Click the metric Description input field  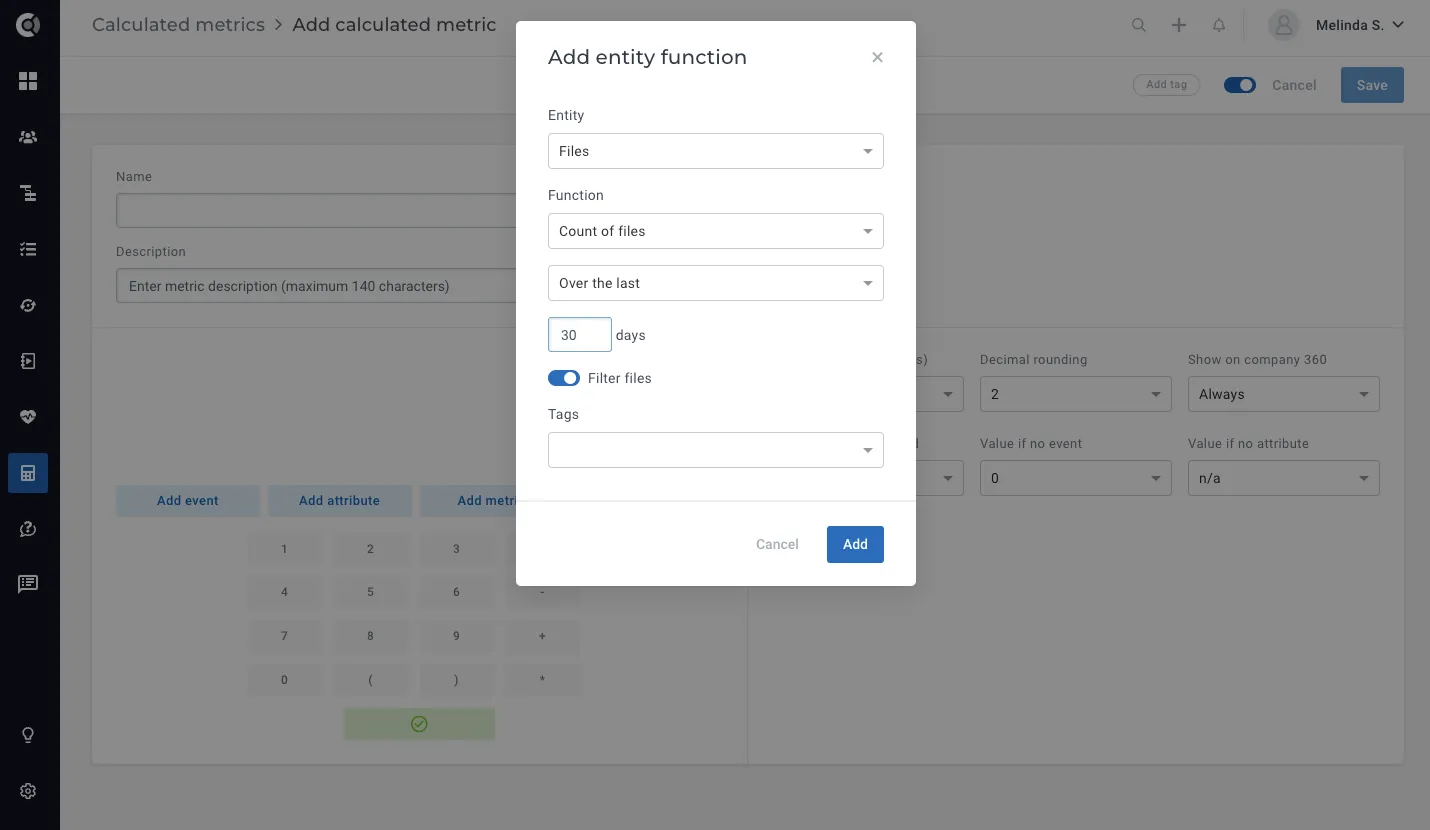(316, 286)
